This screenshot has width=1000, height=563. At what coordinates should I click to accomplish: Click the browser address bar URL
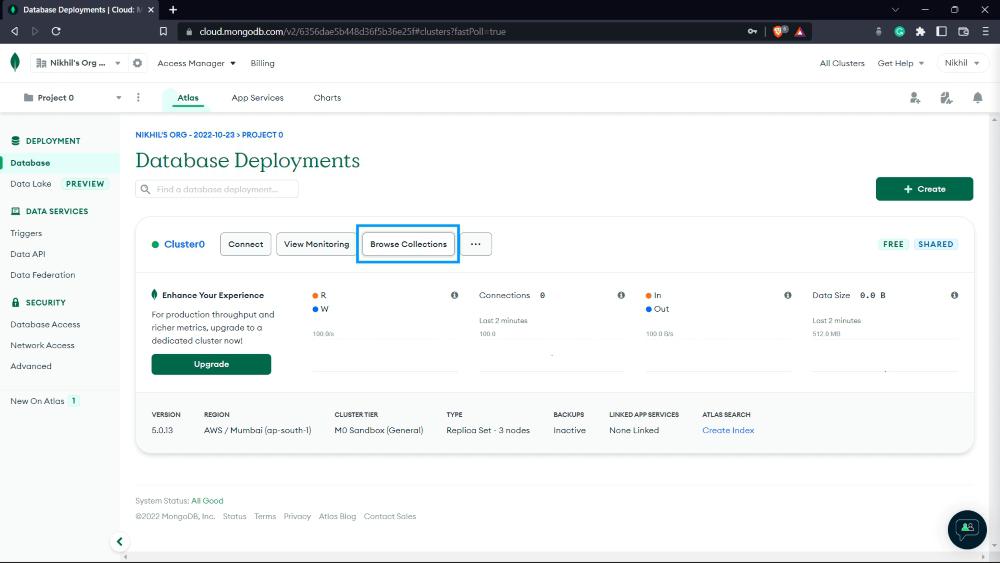point(352,31)
